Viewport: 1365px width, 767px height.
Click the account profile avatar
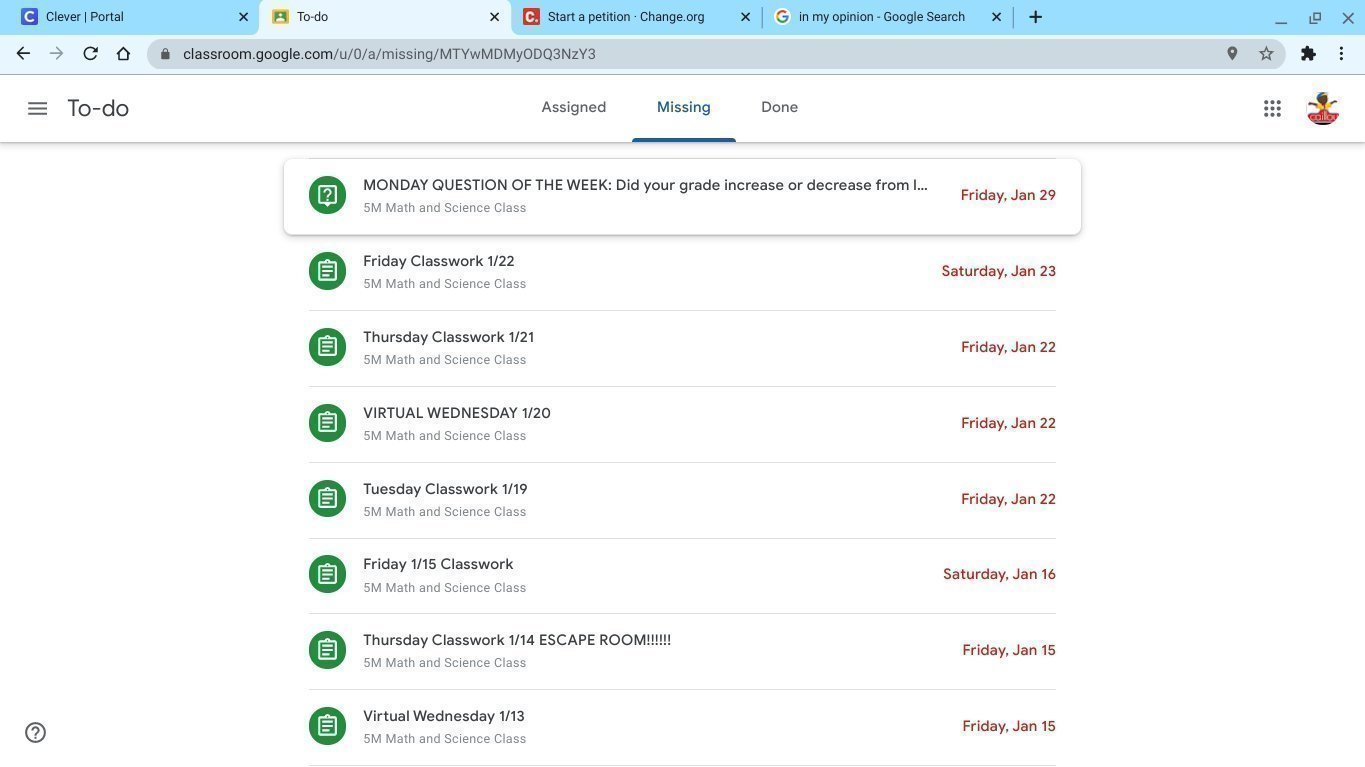pos(1322,108)
